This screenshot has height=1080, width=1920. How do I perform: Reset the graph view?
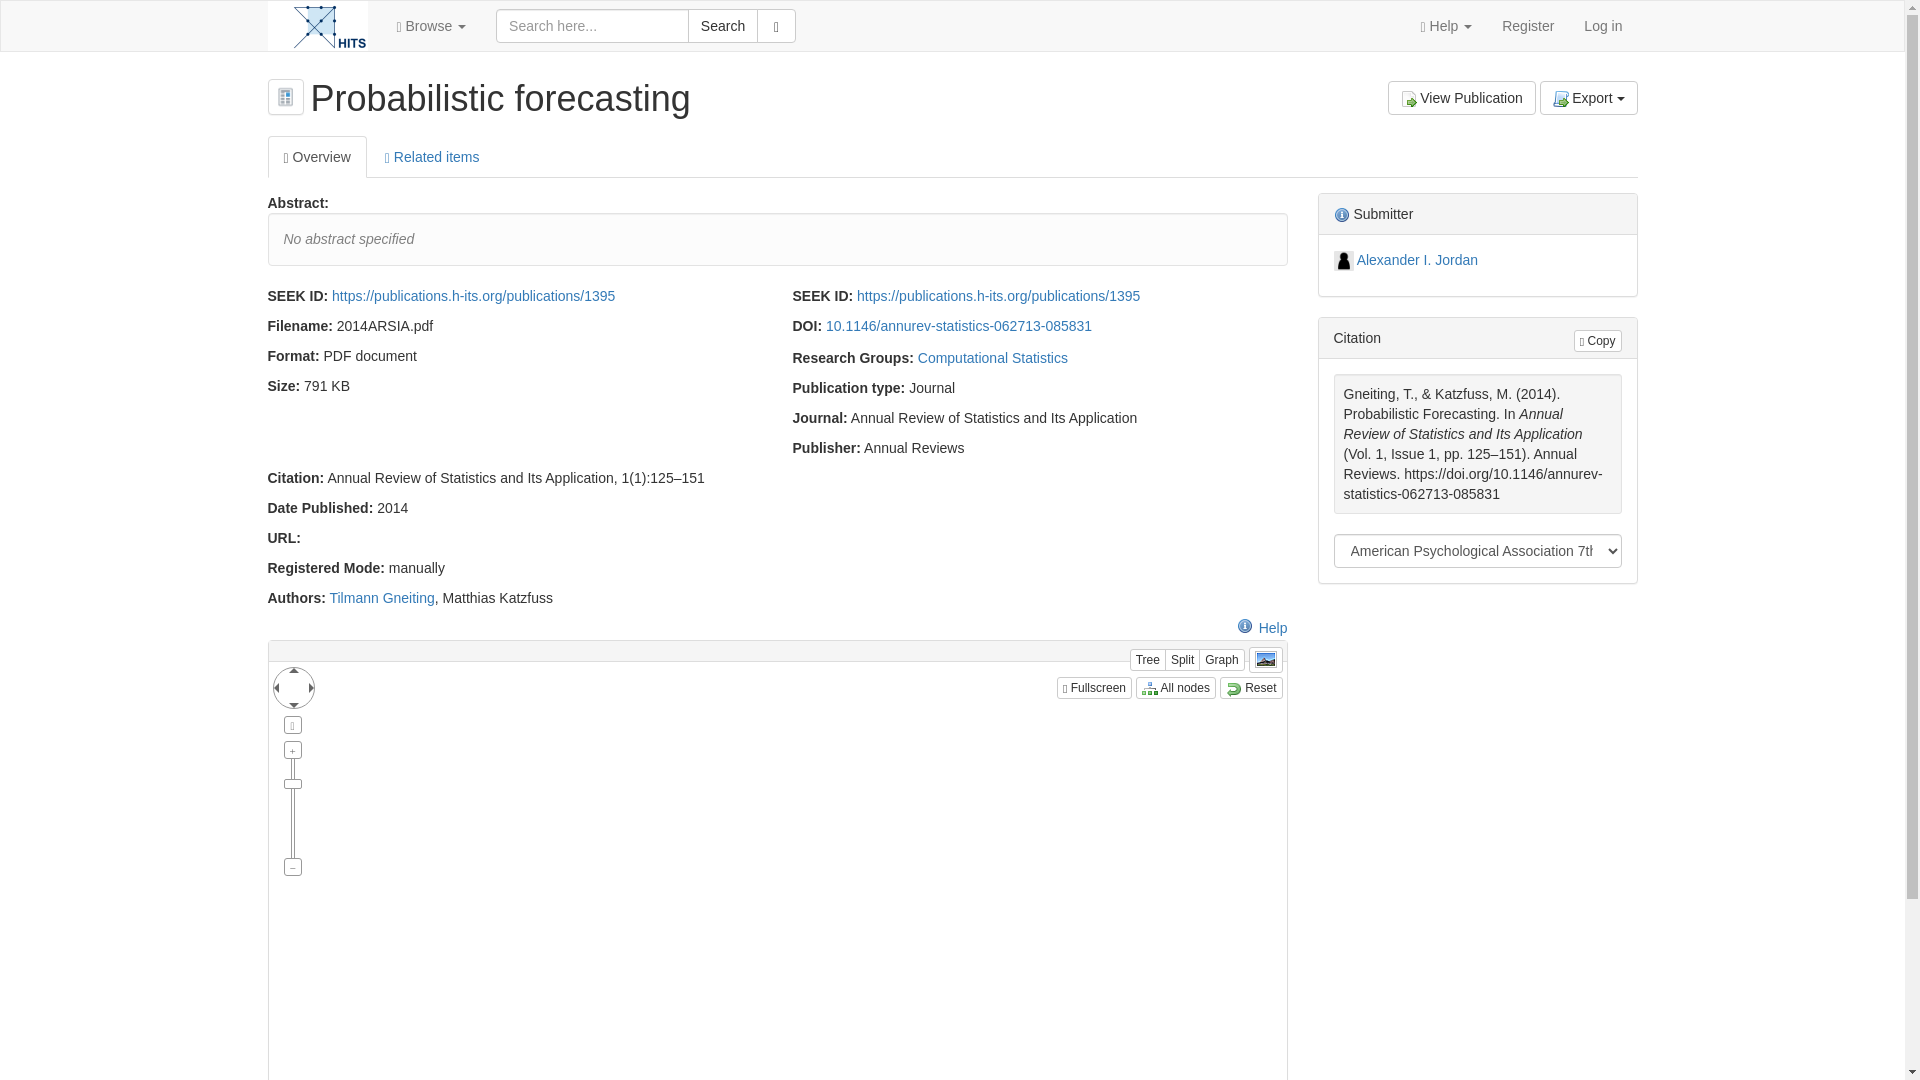(1250, 688)
